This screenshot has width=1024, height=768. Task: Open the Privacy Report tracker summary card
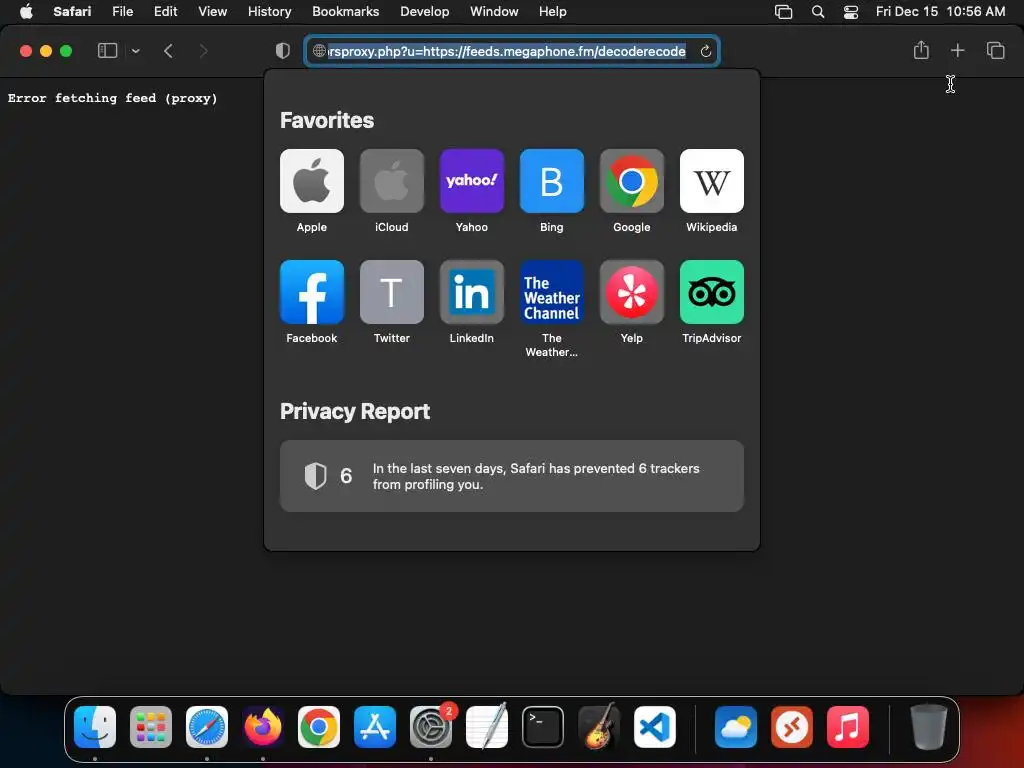(x=511, y=476)
